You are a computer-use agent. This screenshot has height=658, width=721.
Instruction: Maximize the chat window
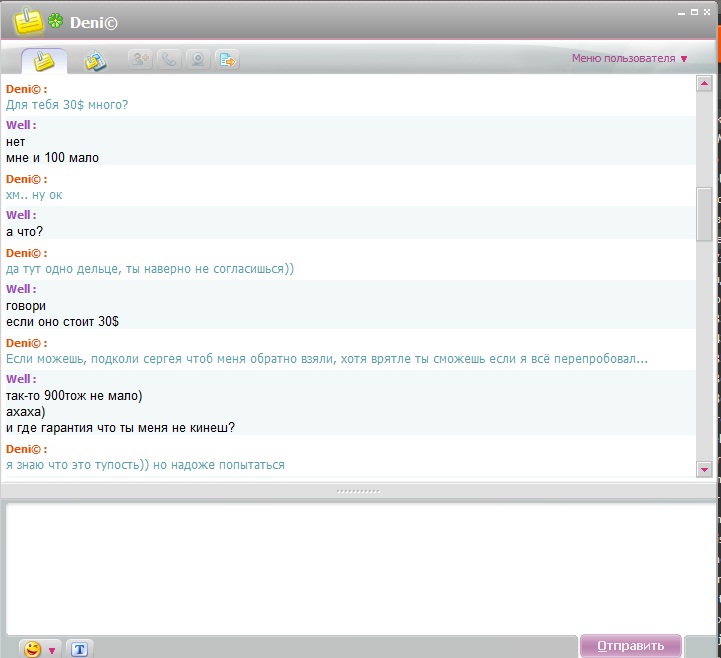[694, 12]
